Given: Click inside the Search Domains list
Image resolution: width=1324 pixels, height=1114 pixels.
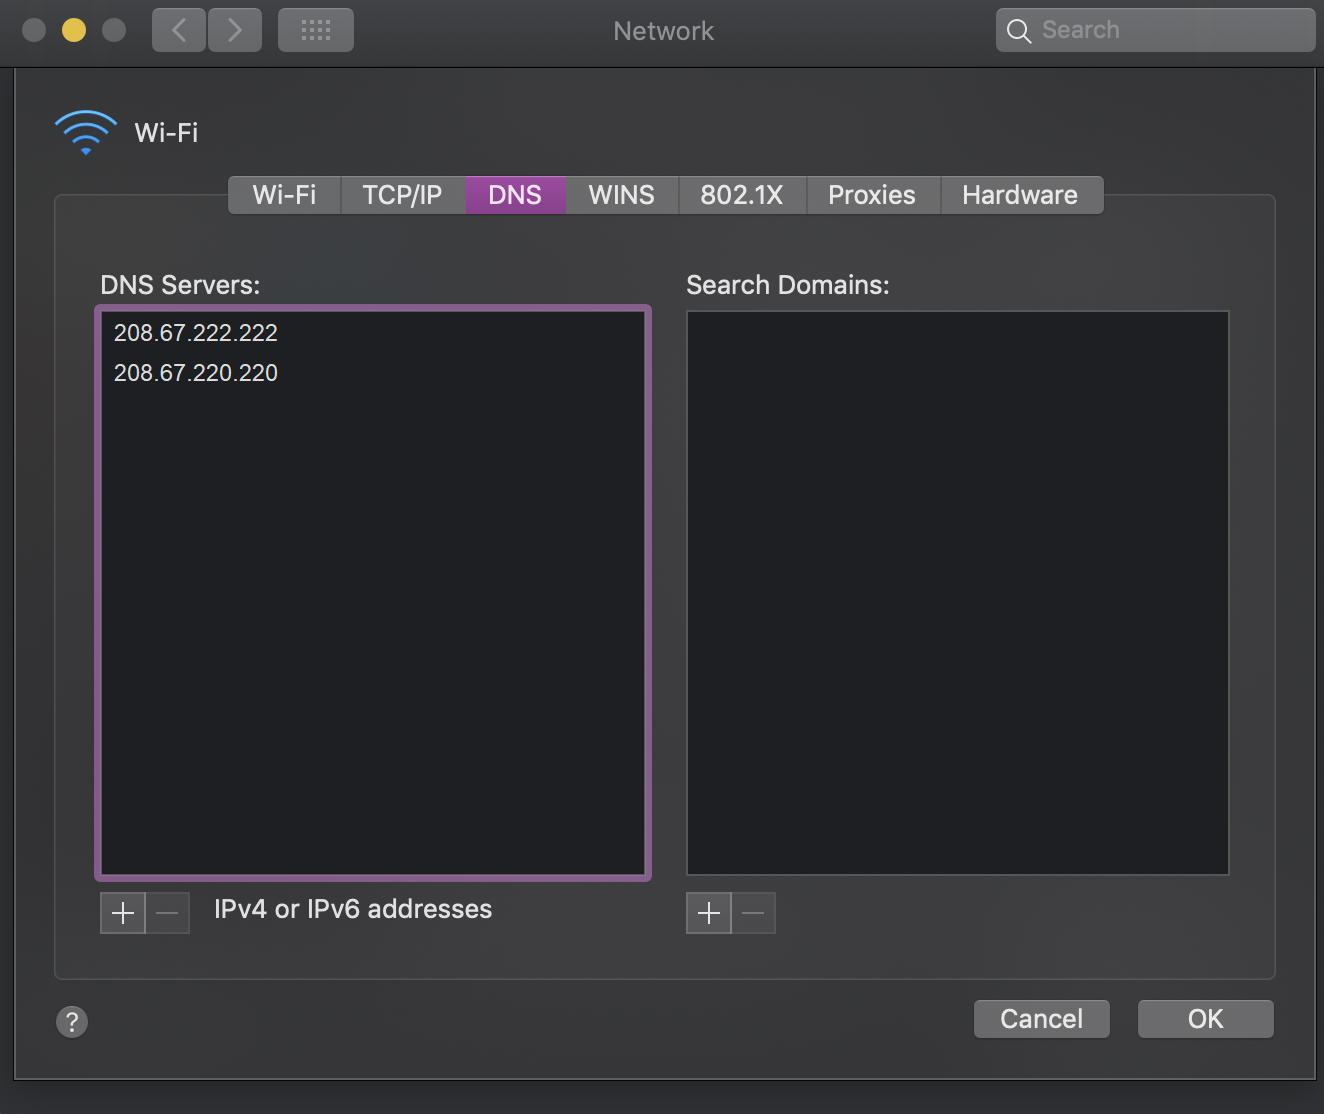Looking at the screenshot, I should click(958, 593).
